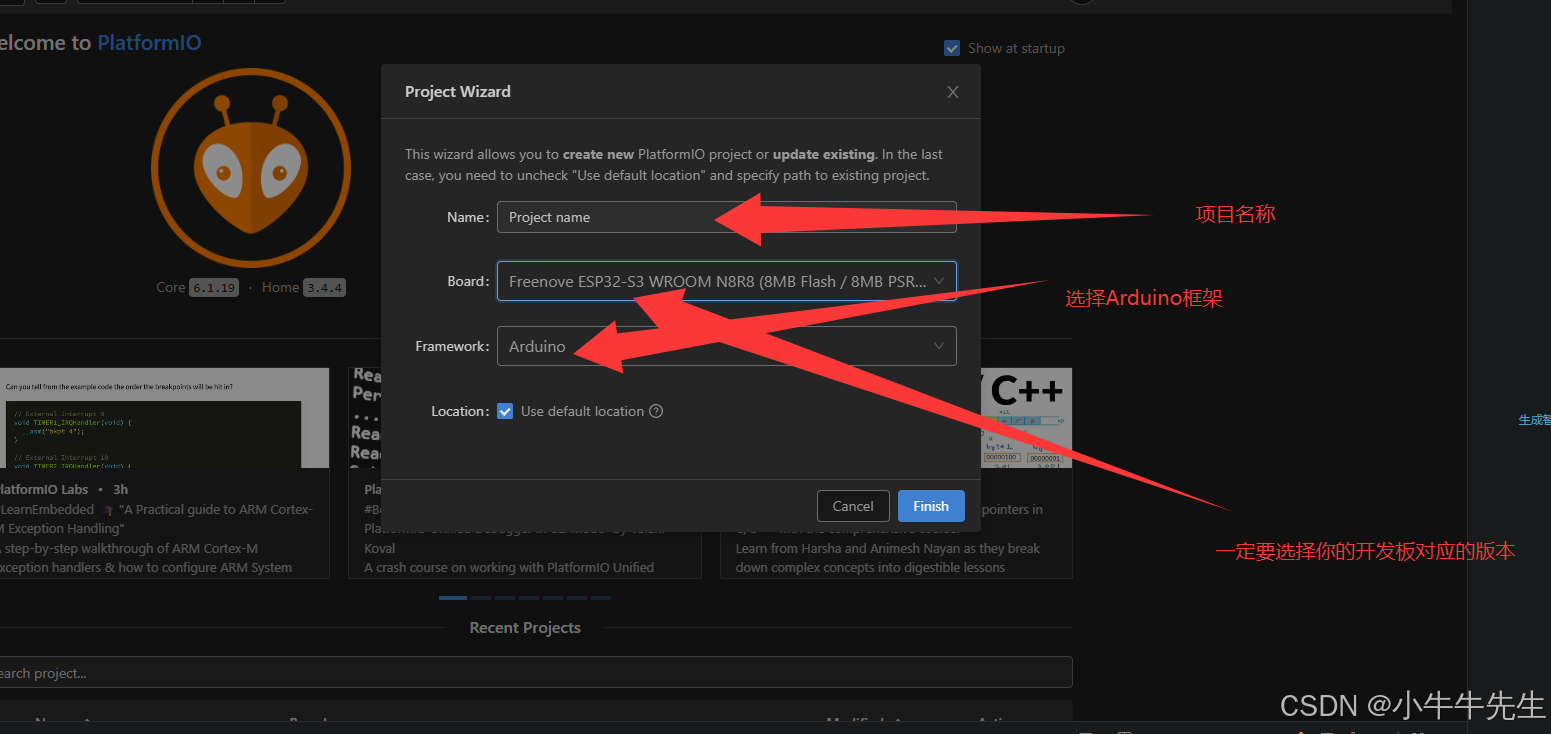
Task: Select the PlatformIO alien logo
Action: [250, 168]
